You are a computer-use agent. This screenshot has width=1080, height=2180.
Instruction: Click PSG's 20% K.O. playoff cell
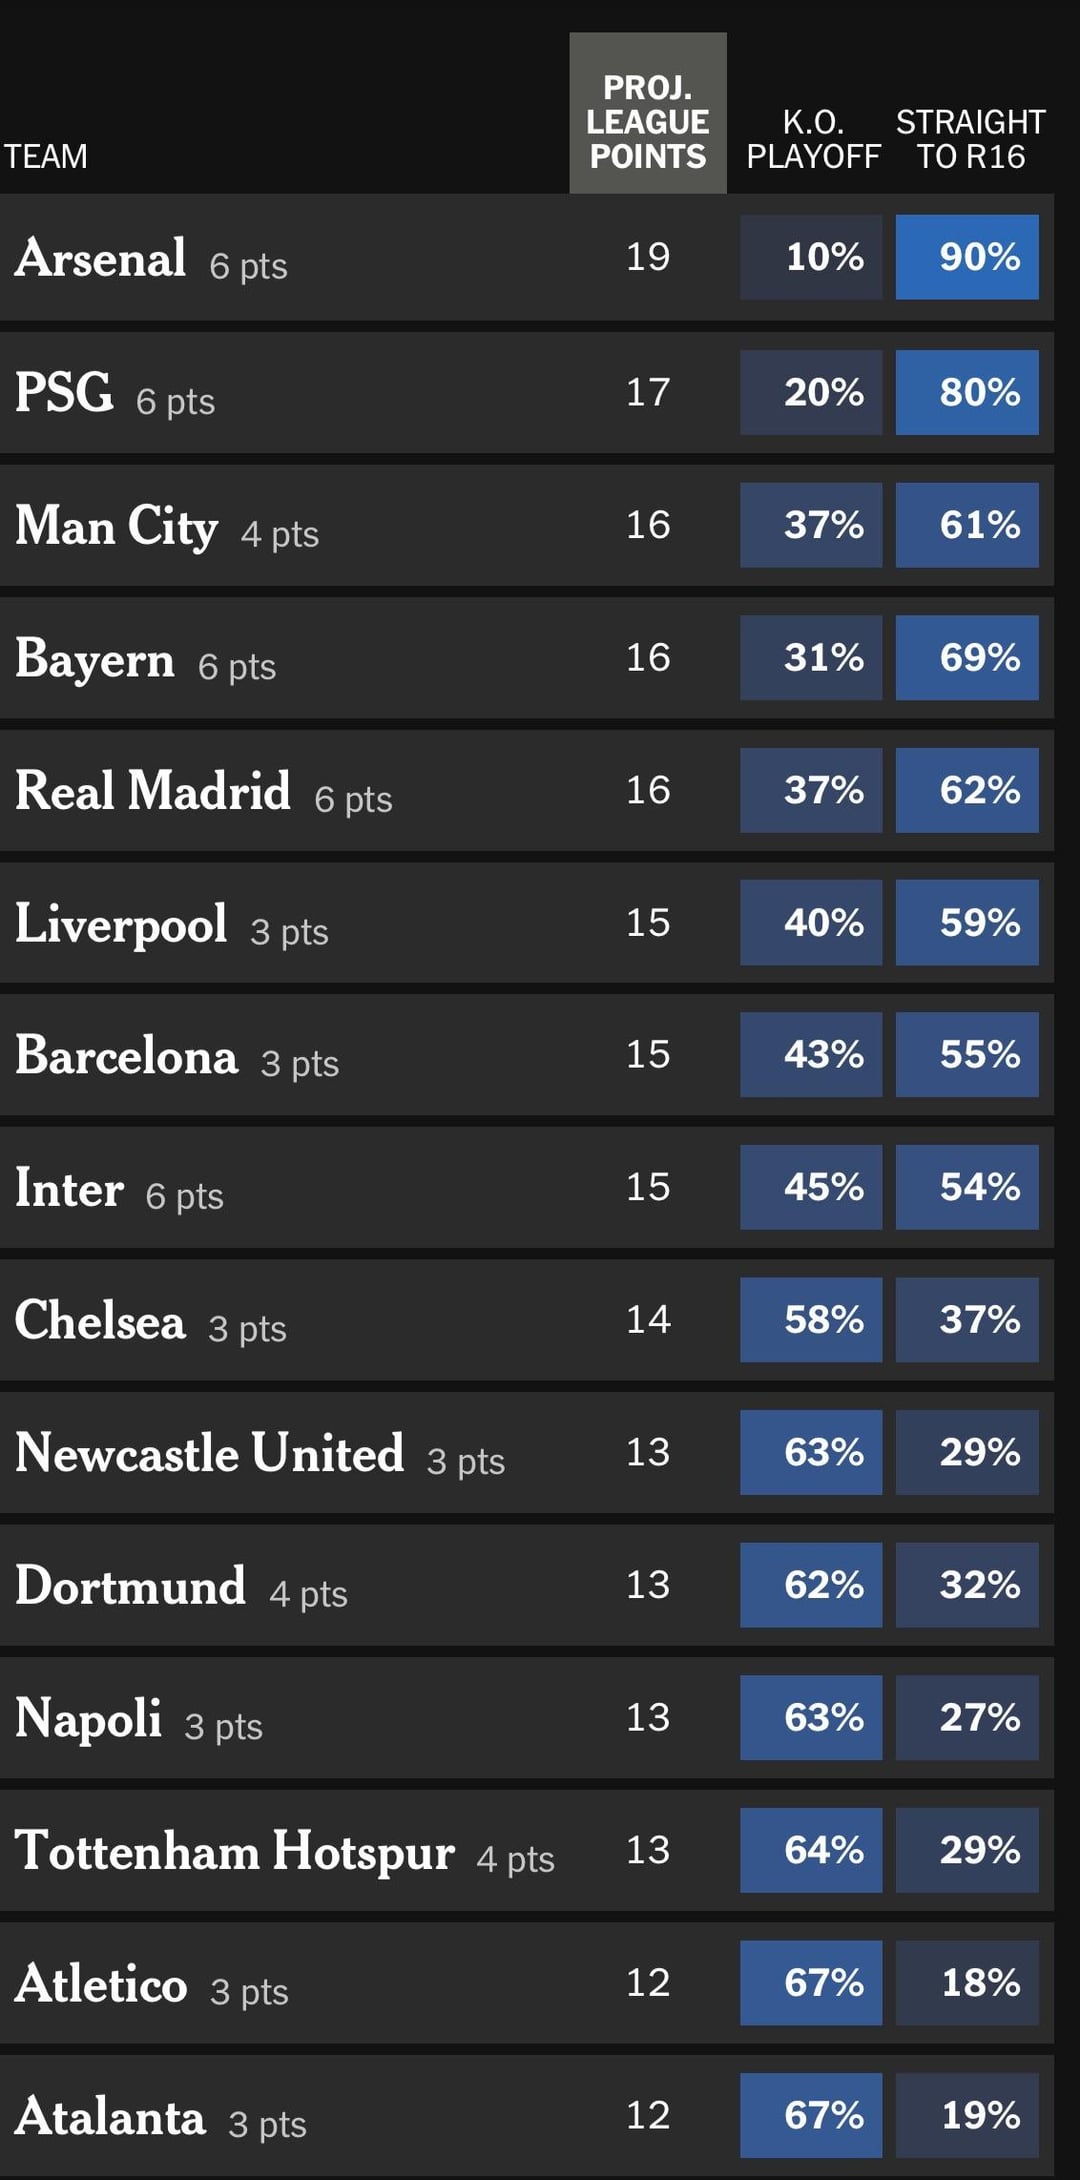(811, 392)
